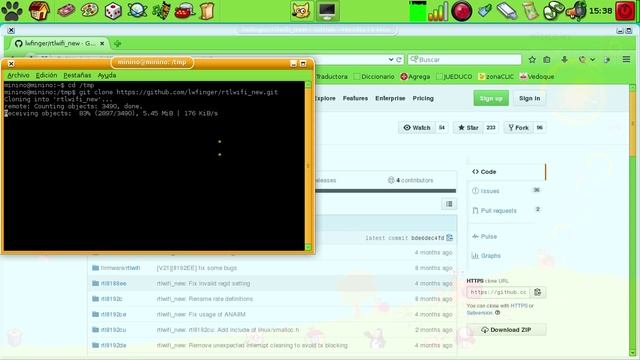640x360 pixels.
Task: Copy the latest commit SHA with the clipboard icon
Action: point(450,238)
